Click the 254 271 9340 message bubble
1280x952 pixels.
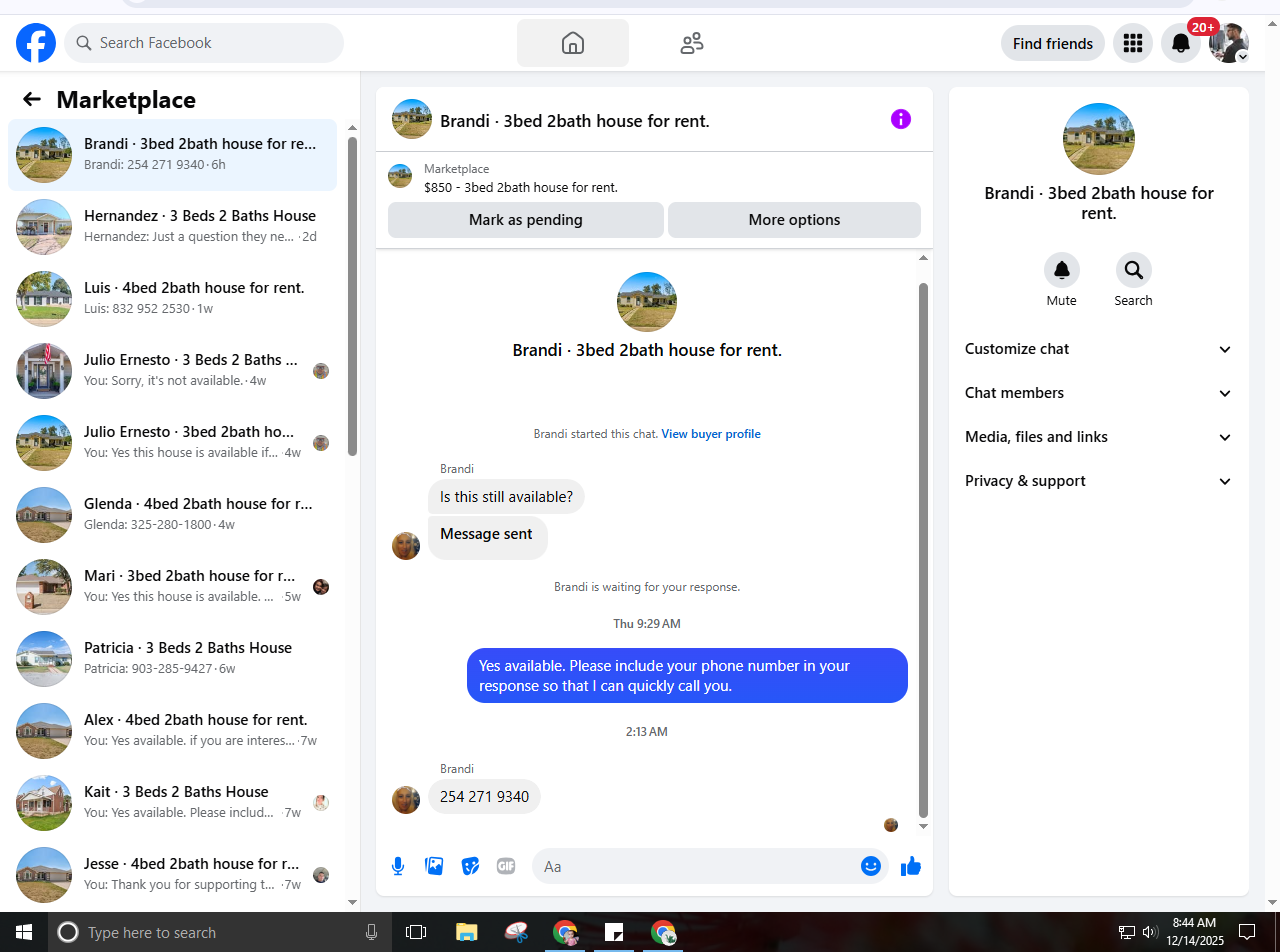pos(485,797)
